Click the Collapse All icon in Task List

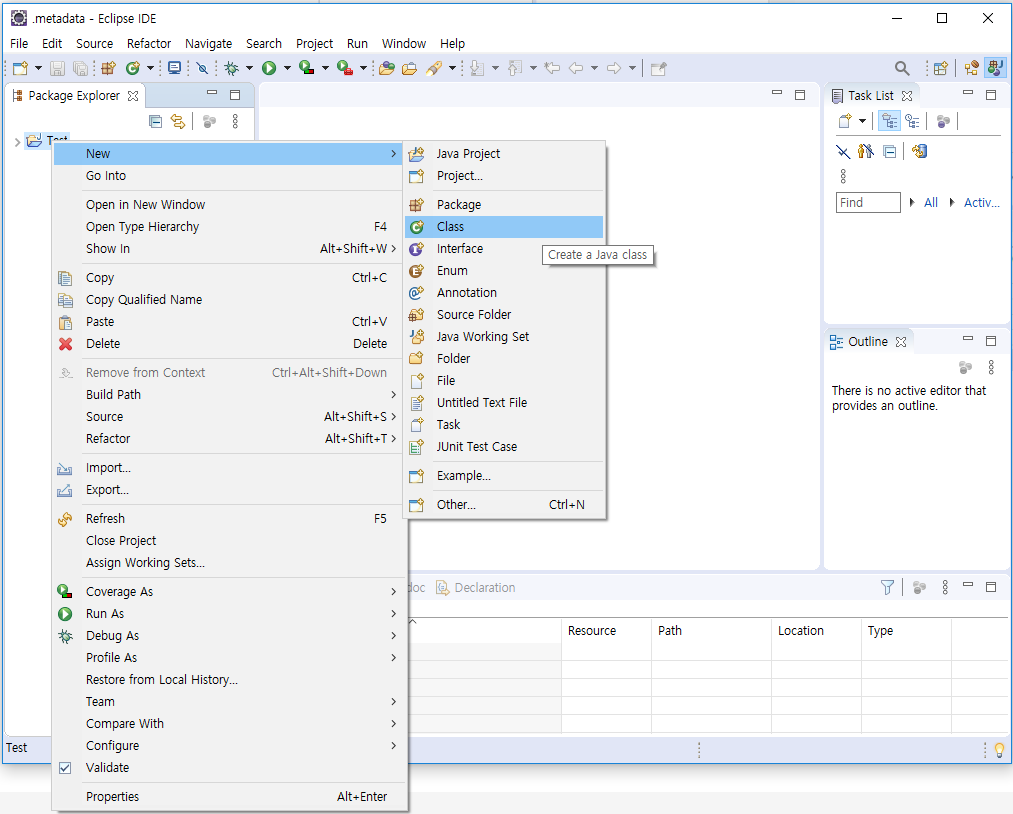point(890,152)
